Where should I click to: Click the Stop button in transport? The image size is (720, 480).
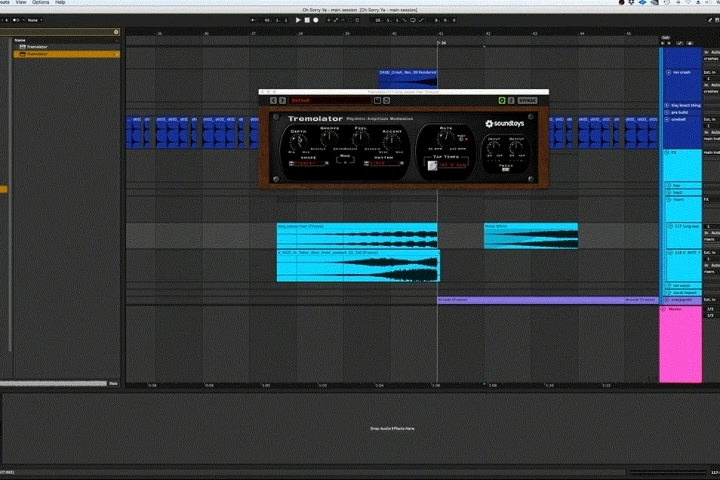(307, 20)
